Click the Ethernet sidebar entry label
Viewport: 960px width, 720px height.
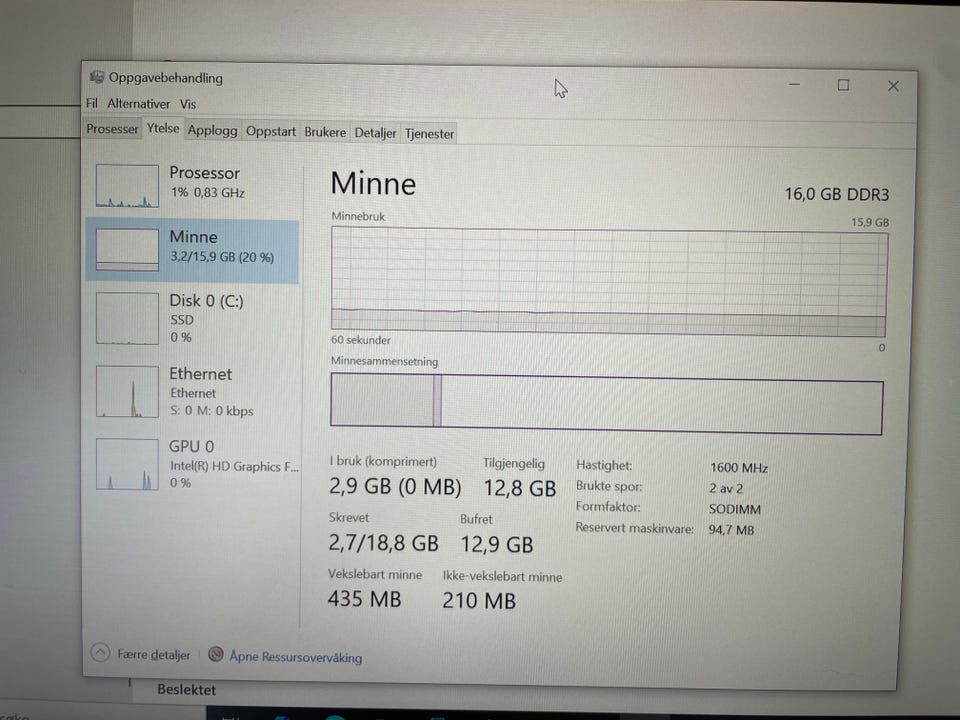point(201,373)
